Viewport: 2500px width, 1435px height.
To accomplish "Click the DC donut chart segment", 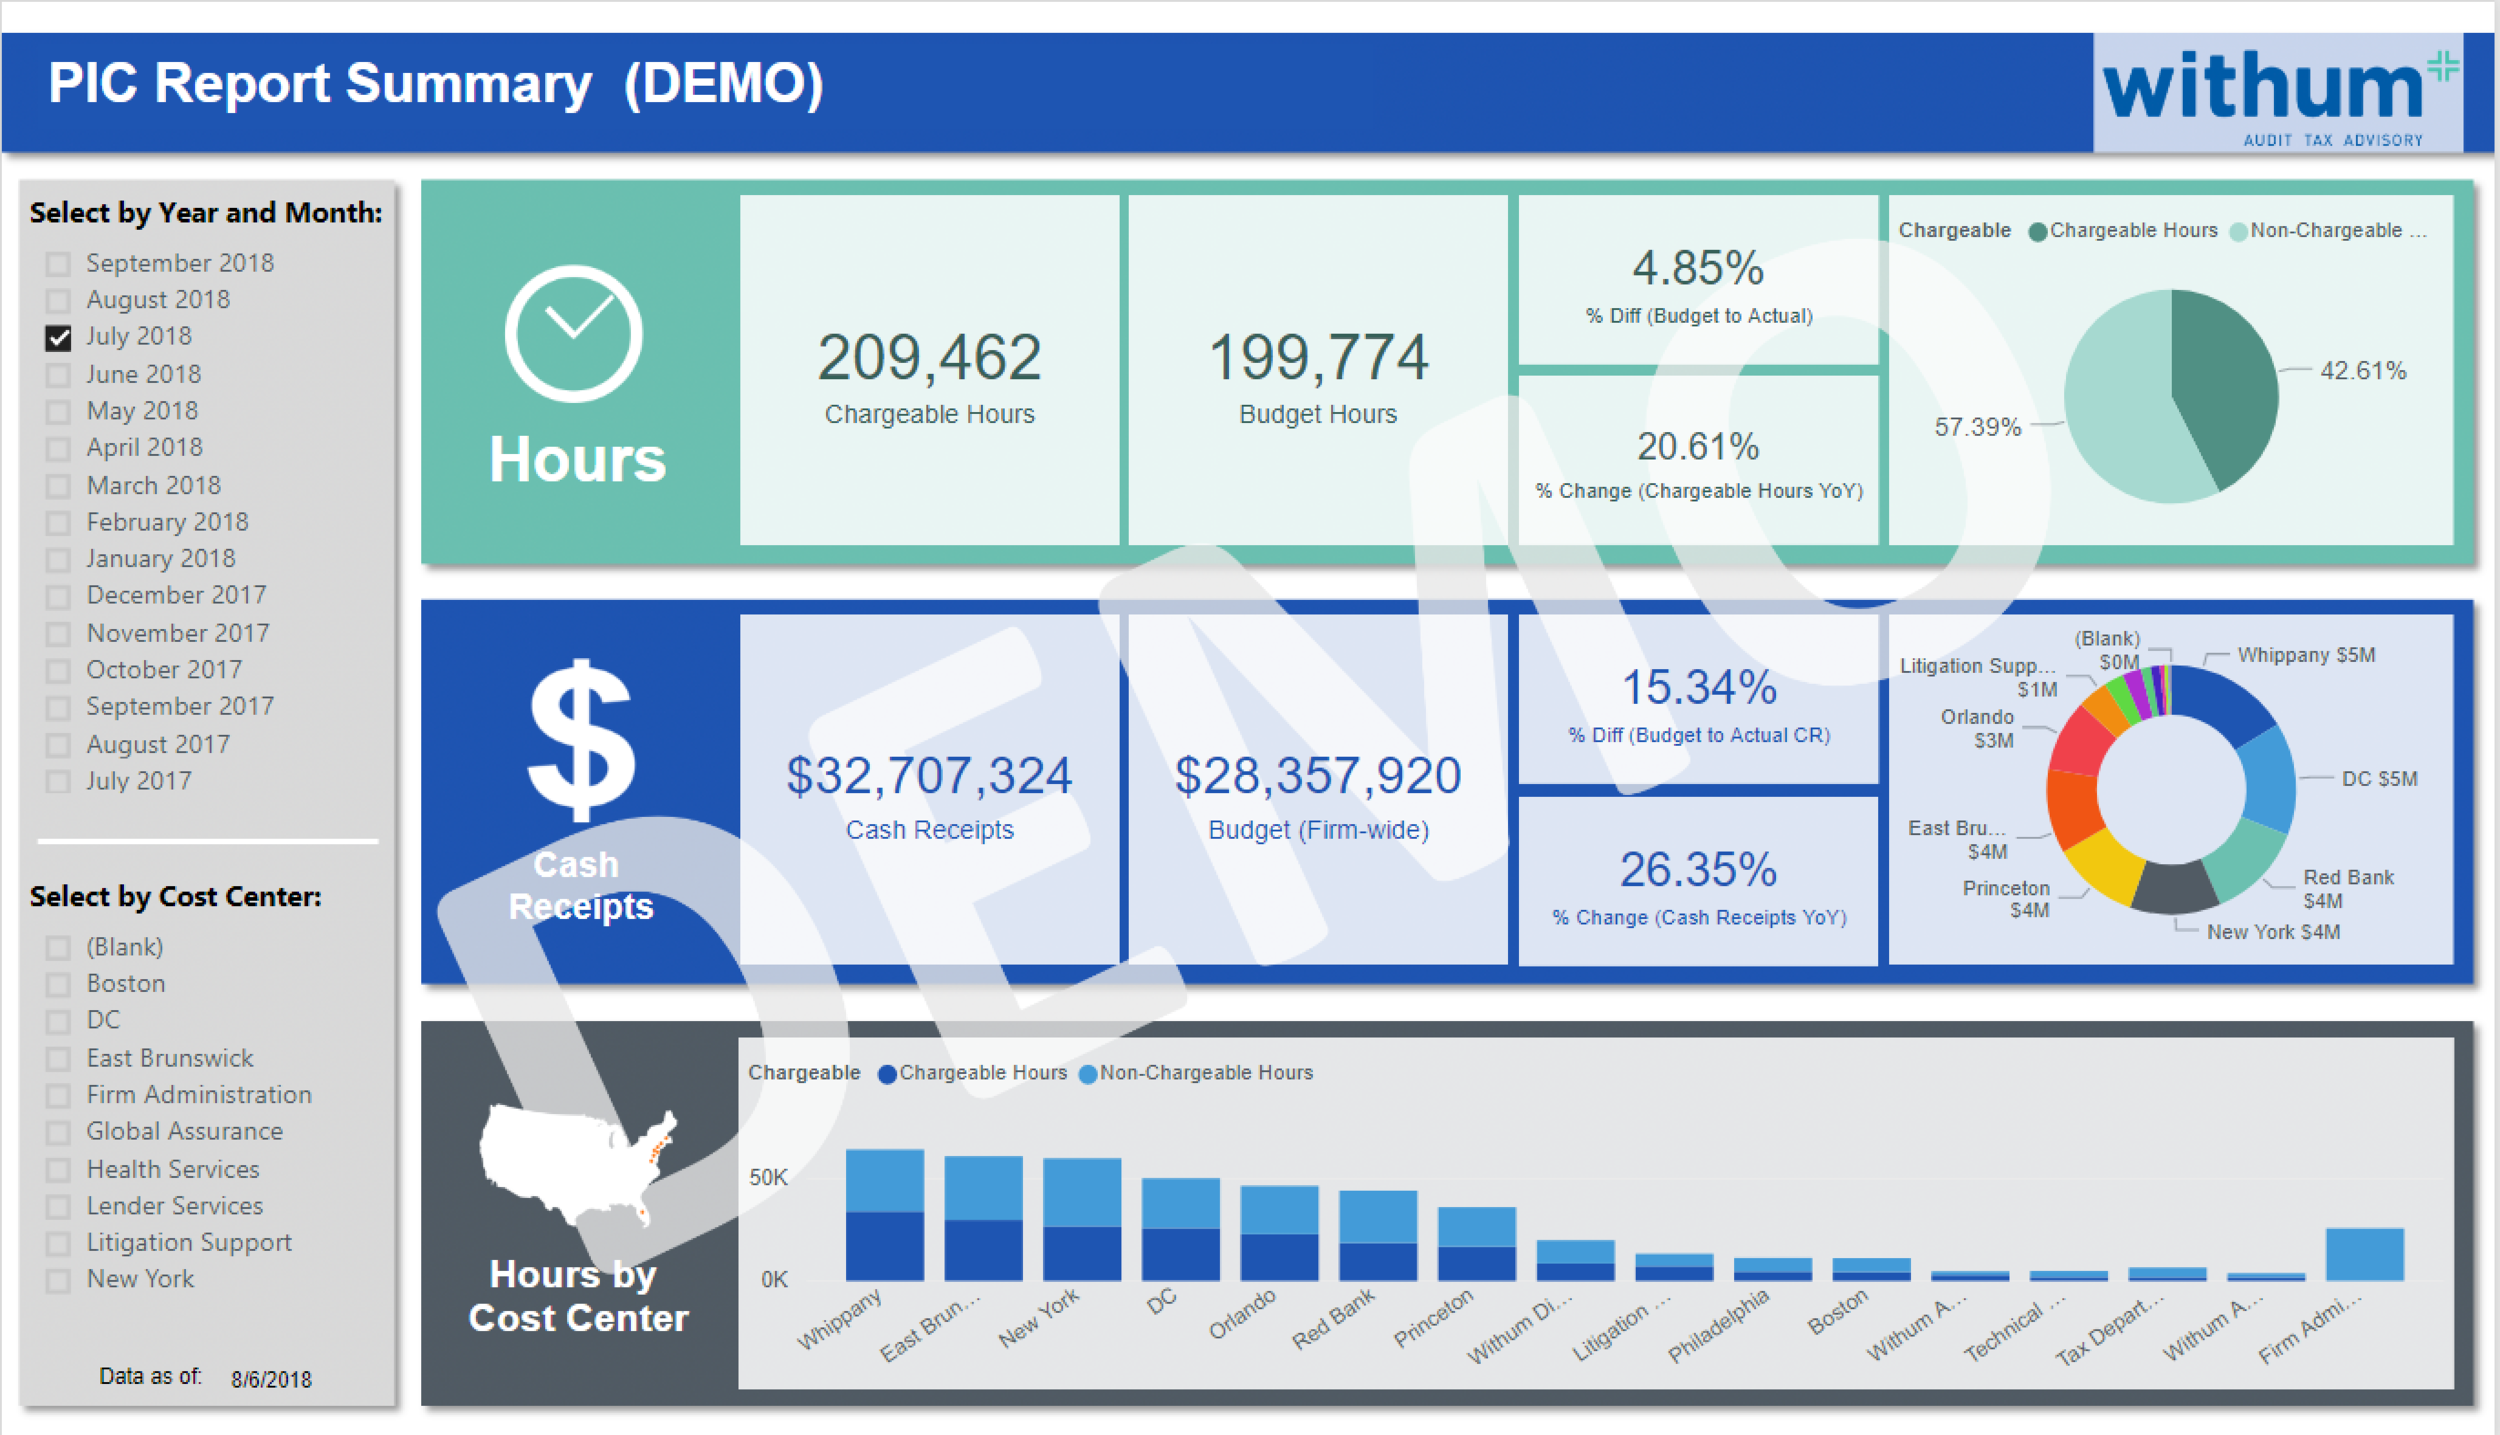I will [2268, 780].
